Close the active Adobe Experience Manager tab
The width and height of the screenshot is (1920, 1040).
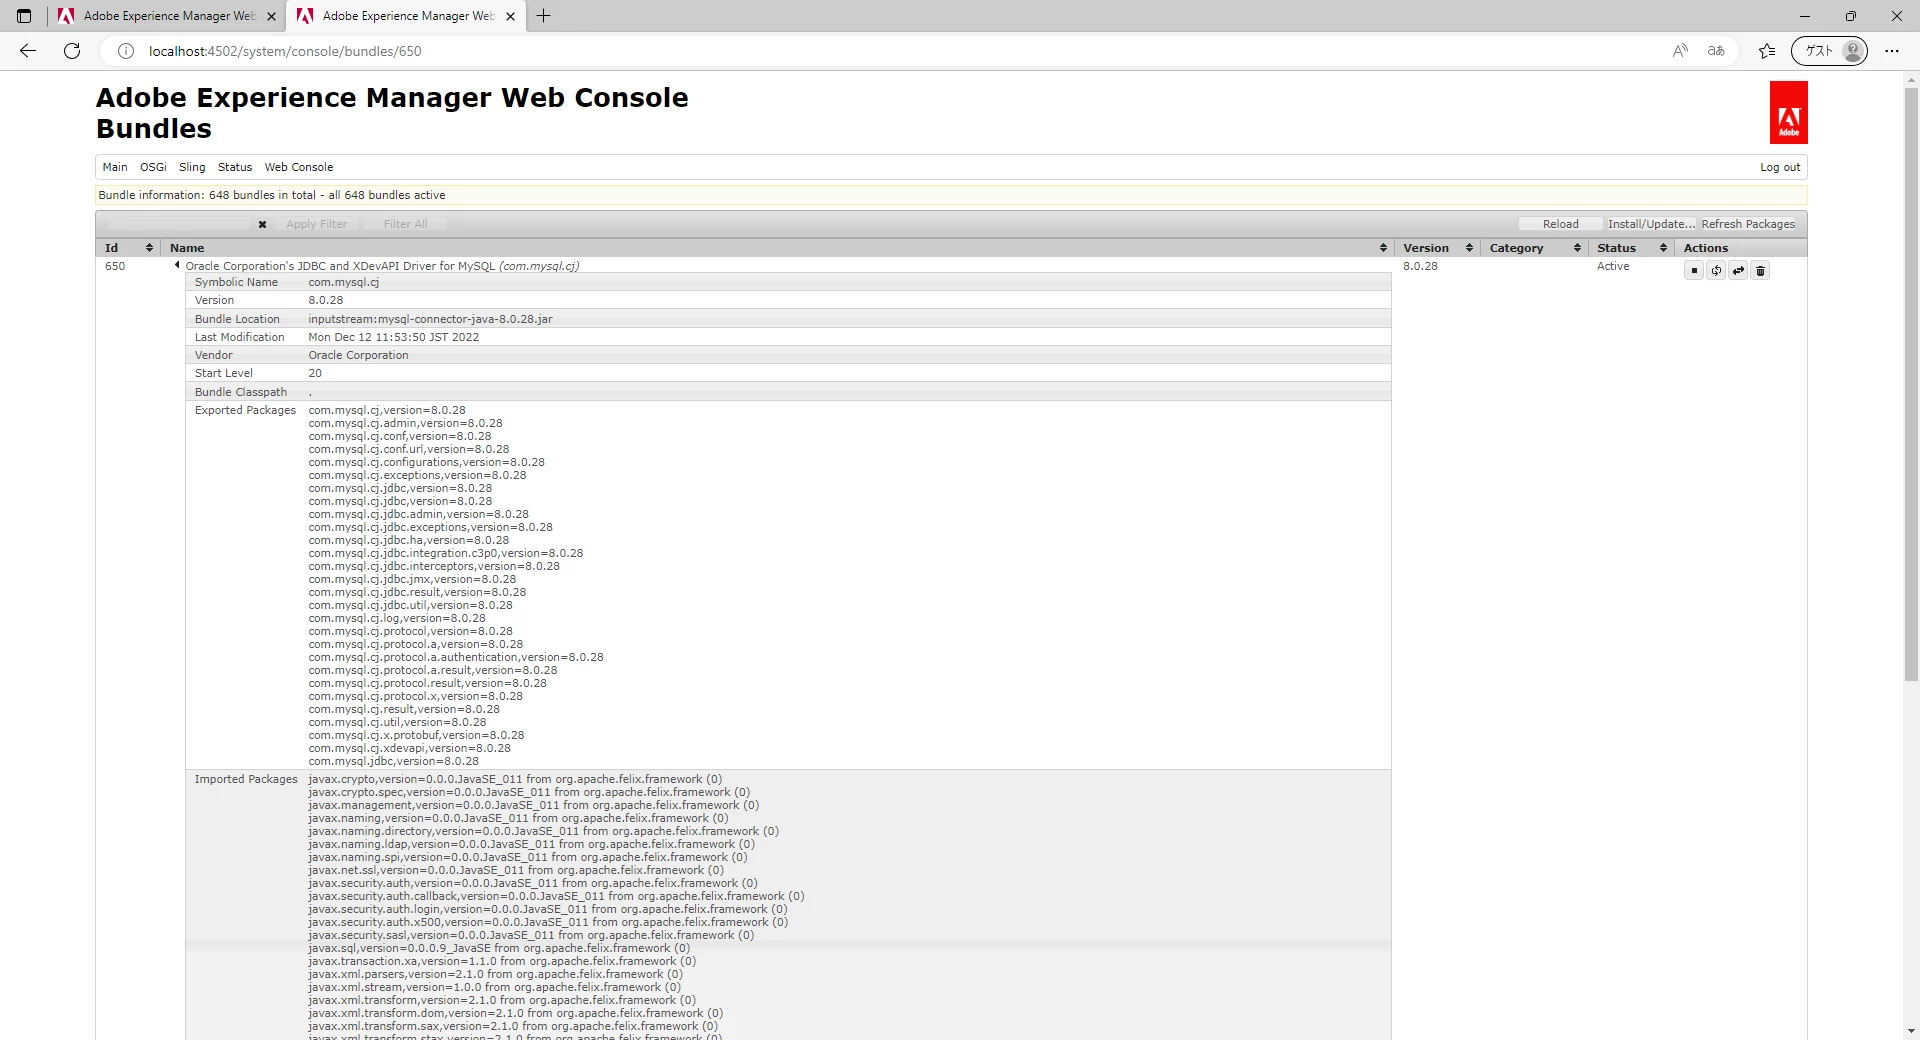pyautogui.click(x=511, y=16)
